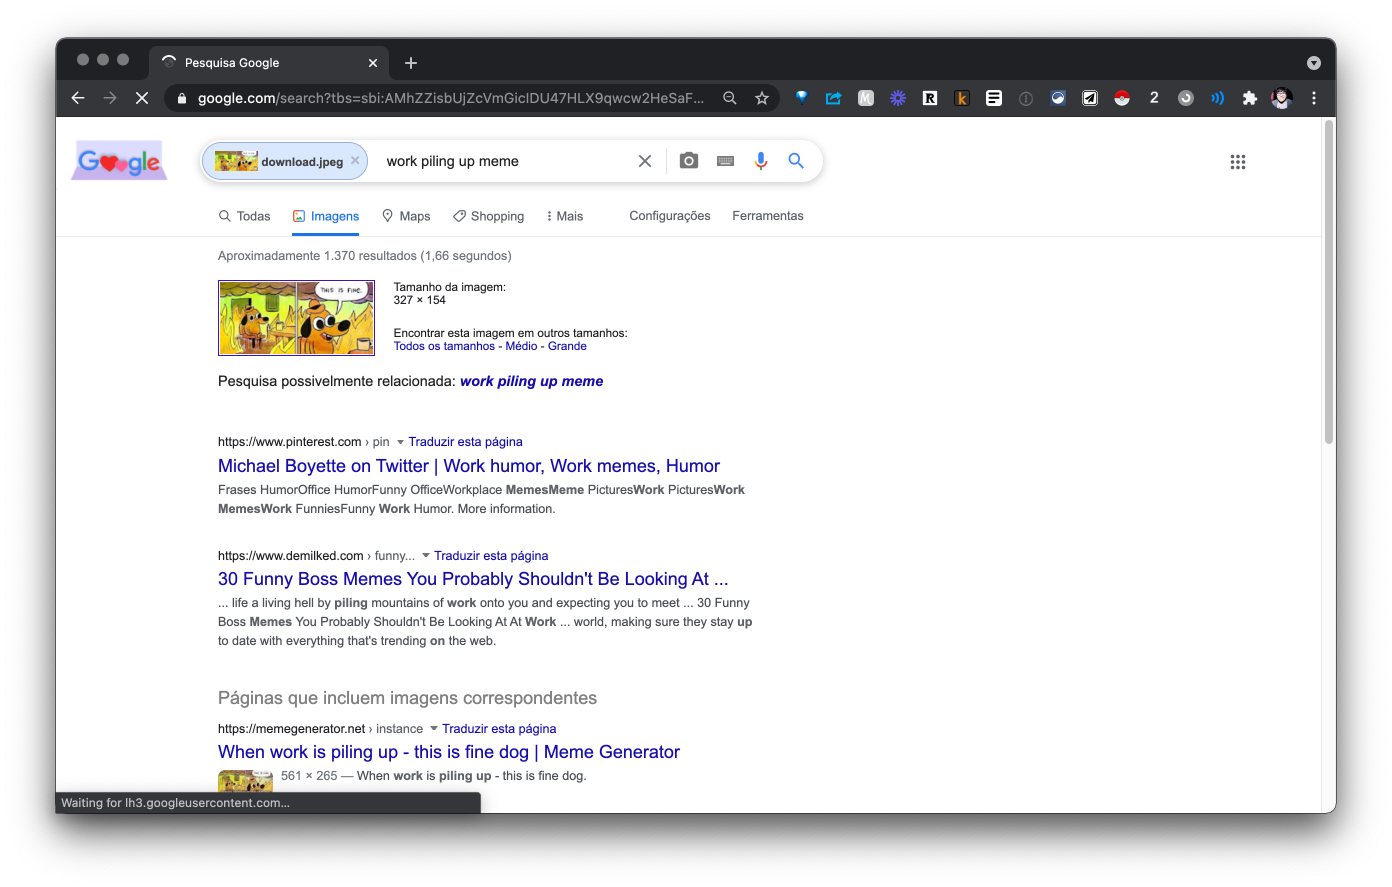Screen dimensions: 1392x887
Task: Open the blue diamond extension
Action: pyautogui.click(x=802, y=98)
